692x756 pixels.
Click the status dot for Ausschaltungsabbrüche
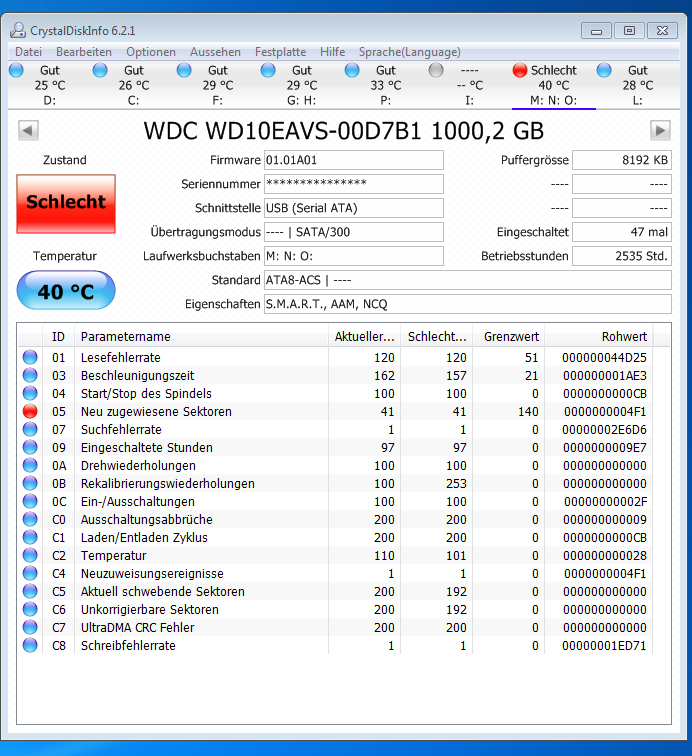[x=30, y=519]
